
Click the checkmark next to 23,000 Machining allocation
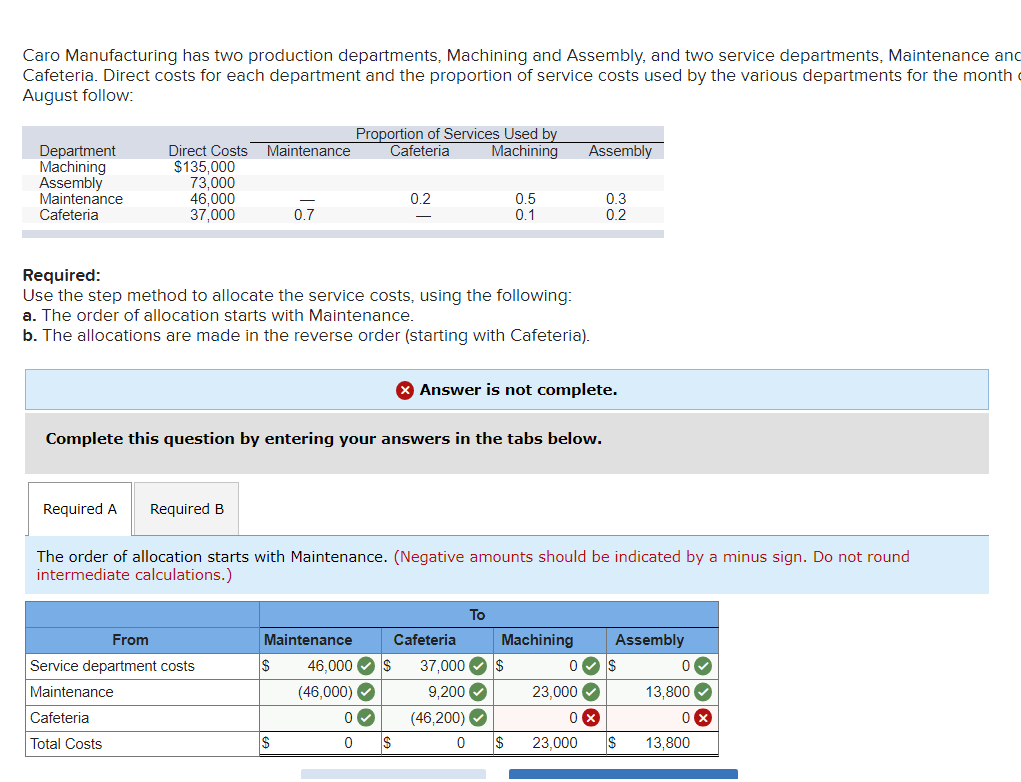pos(590,691)
